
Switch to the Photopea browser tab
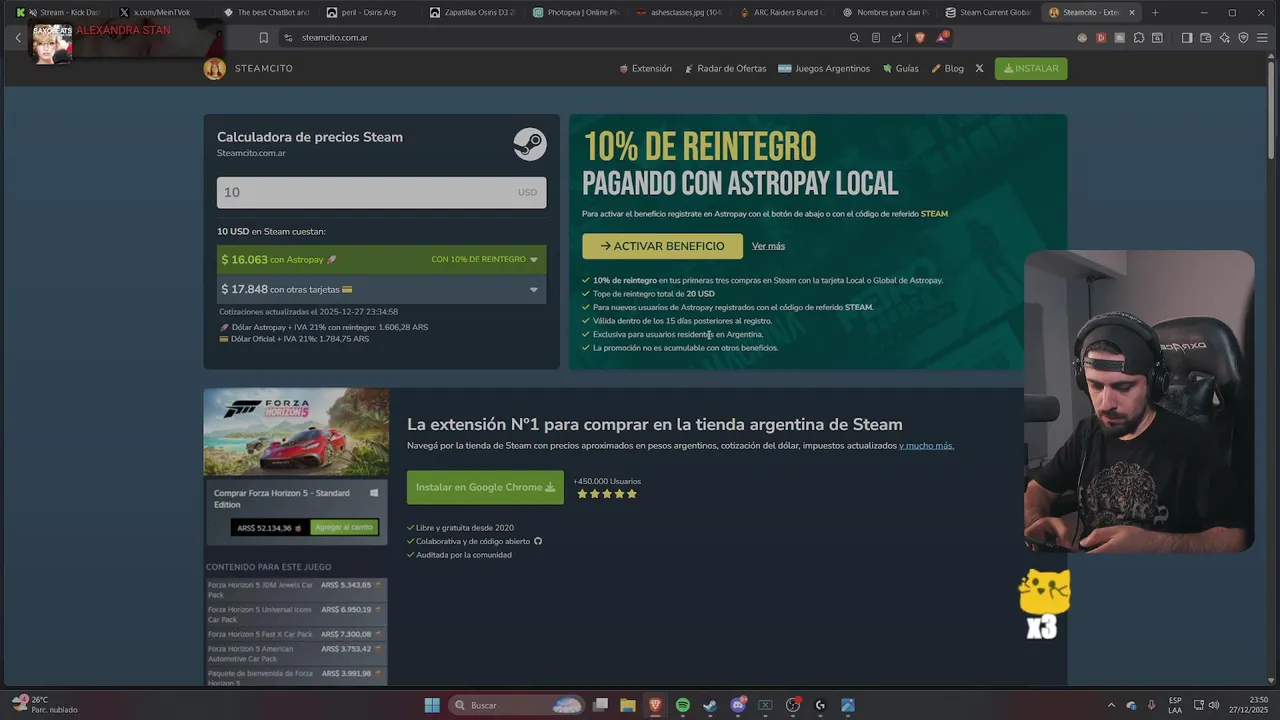(x=576, y=12)
